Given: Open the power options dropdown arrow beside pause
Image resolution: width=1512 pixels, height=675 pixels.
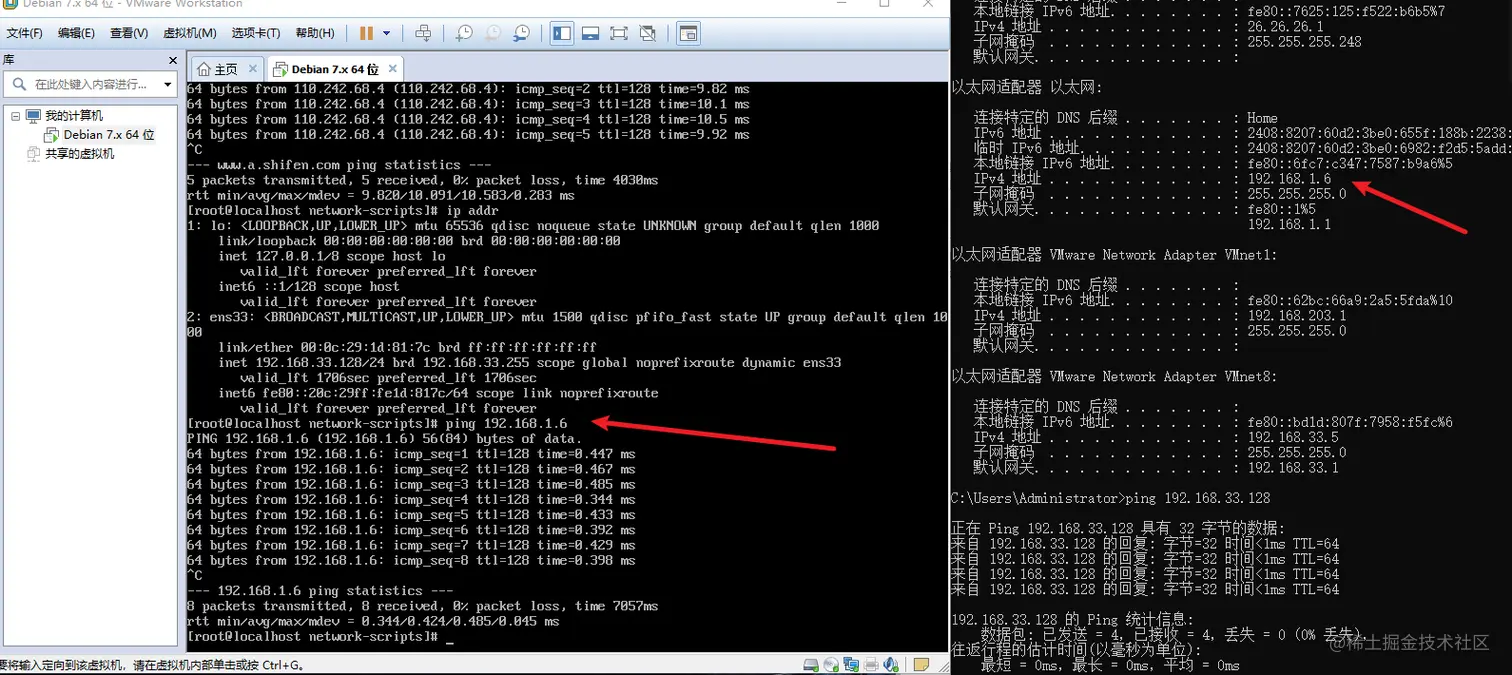Looking at the screenshot, I should 387,33.
